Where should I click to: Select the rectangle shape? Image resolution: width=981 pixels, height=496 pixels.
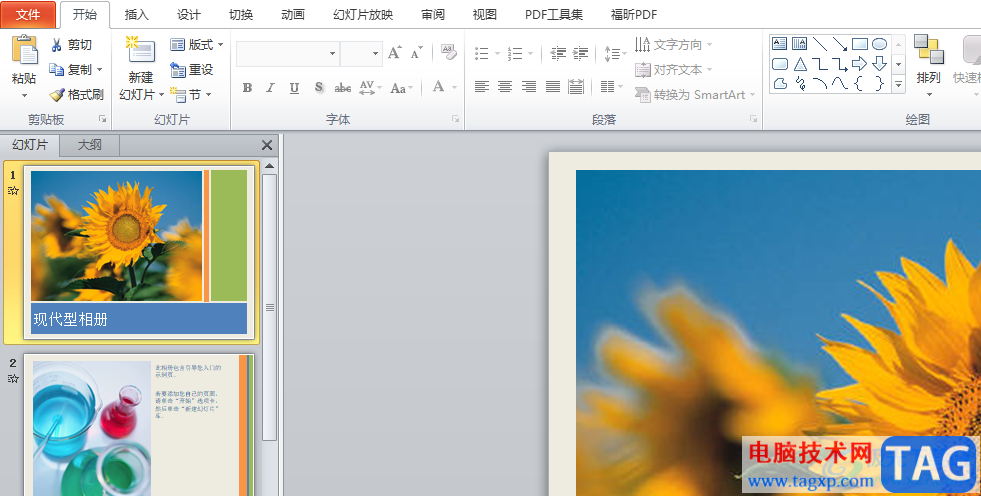coord(860,44)
